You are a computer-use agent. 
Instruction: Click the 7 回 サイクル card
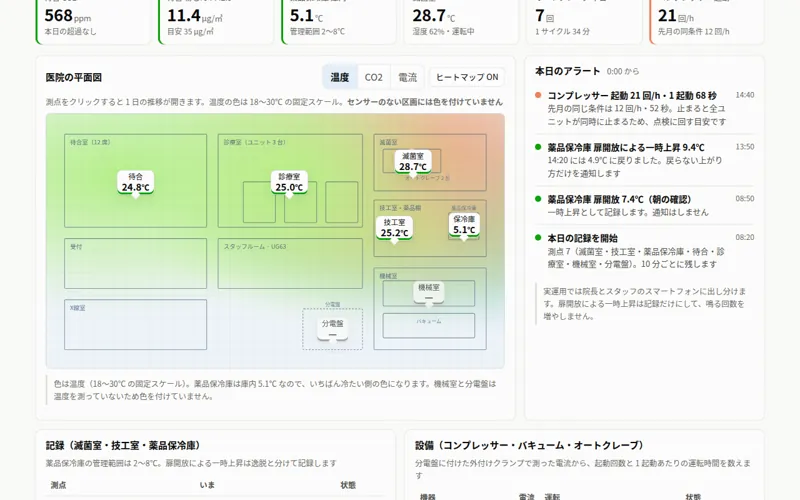point(584,20)
